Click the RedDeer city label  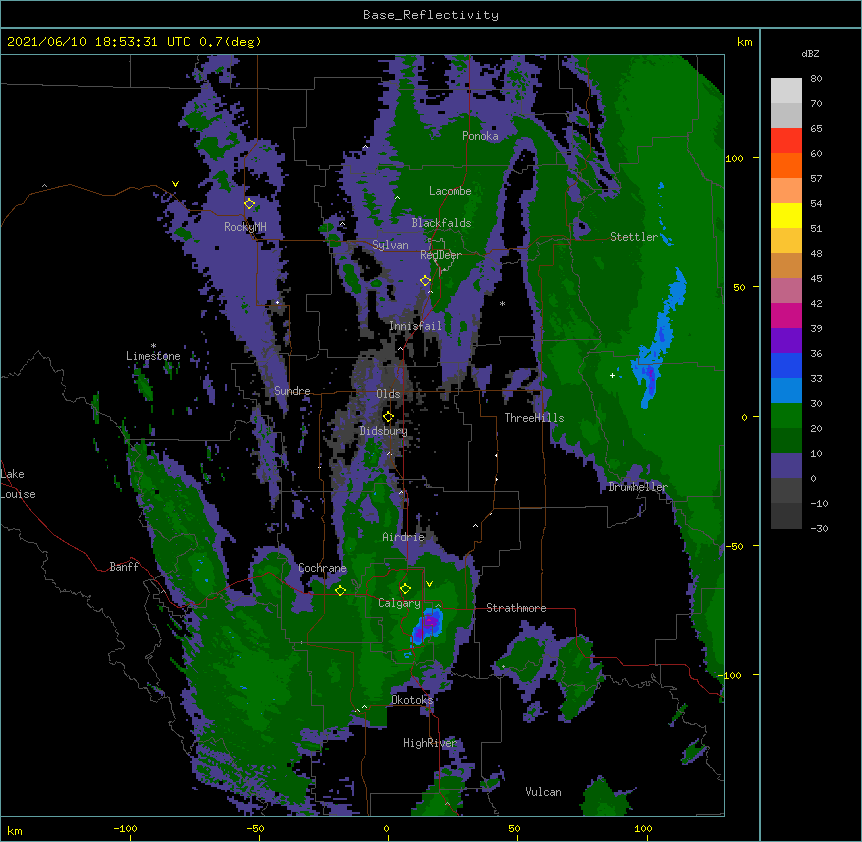pyautogui.click(x=441, y=255)
